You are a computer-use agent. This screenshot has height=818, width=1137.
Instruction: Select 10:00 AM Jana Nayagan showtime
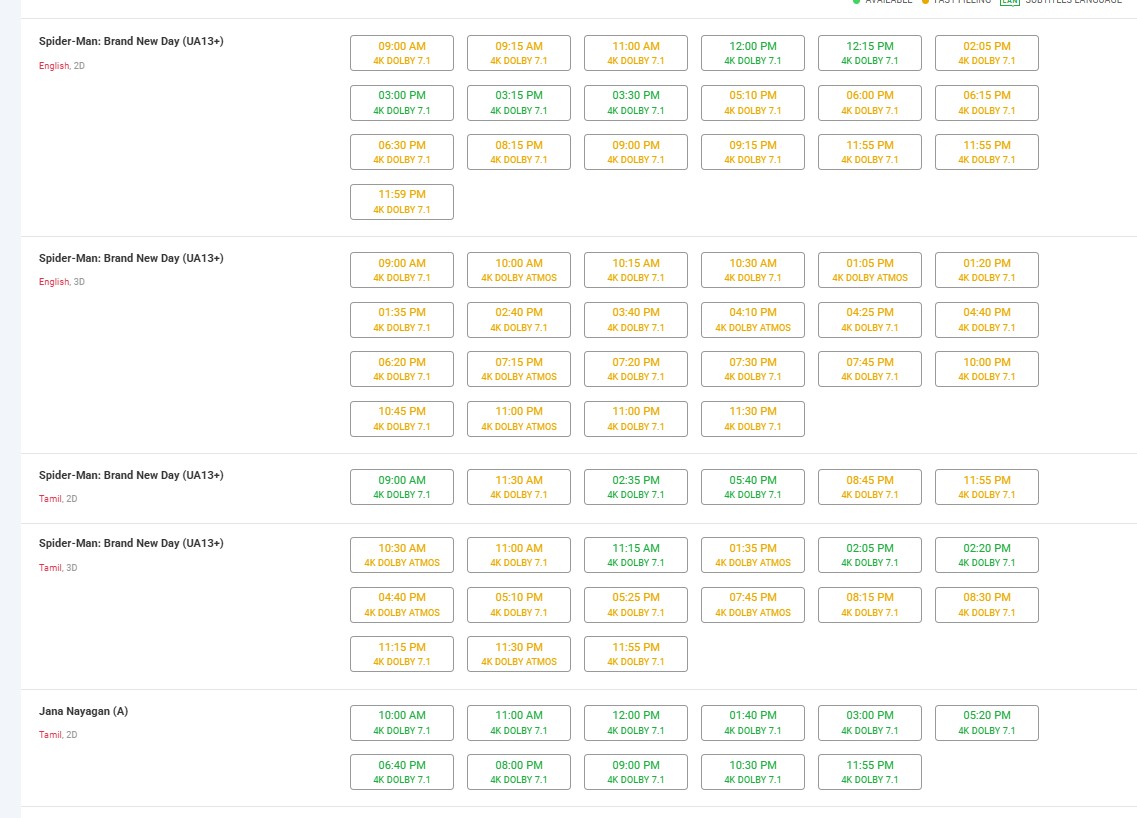click(x=402, y=723)
